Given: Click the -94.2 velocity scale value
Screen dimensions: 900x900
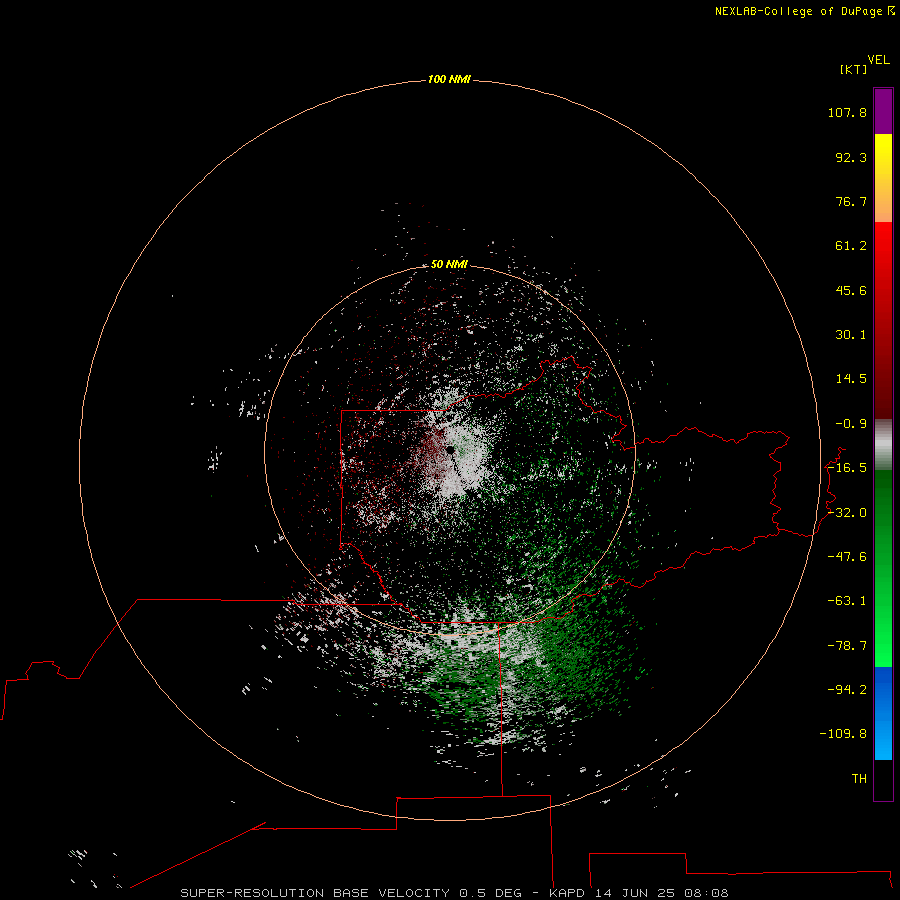Looking at the screenshot, I should [847, 690].
